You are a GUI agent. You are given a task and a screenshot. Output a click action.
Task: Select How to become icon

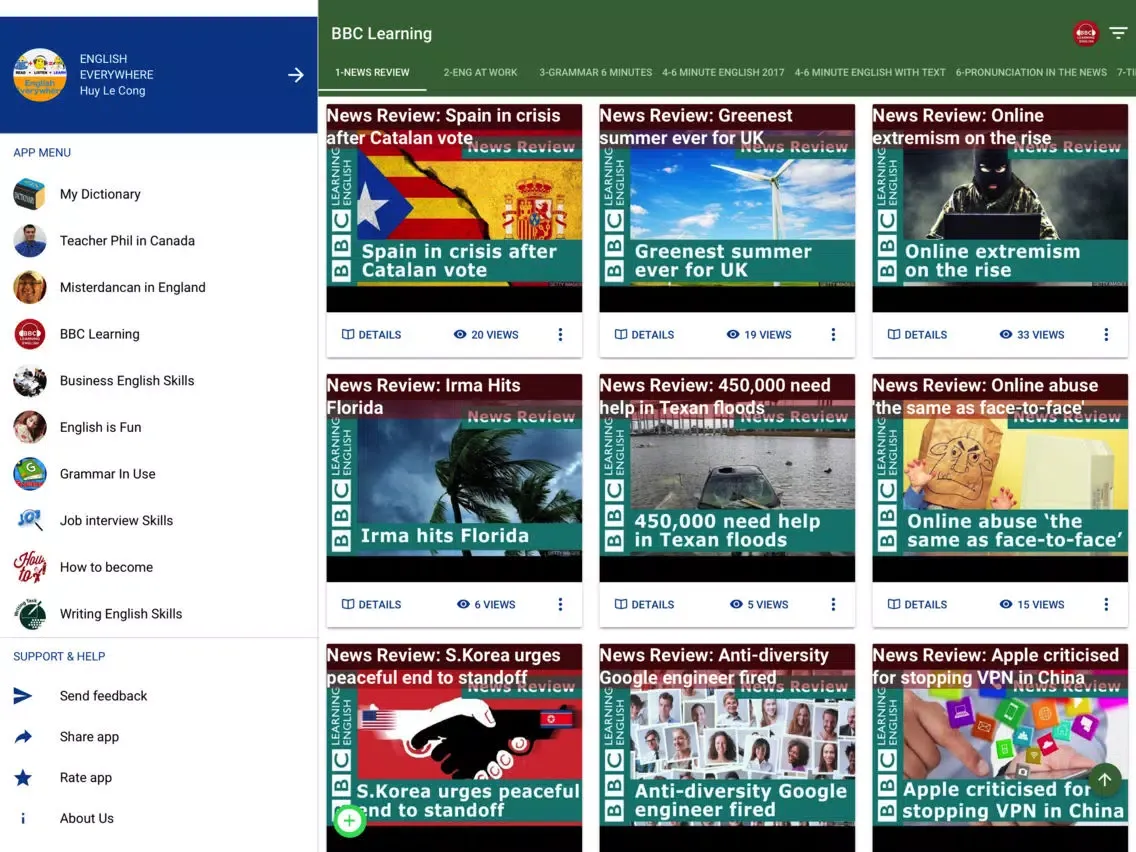(30, 567)
